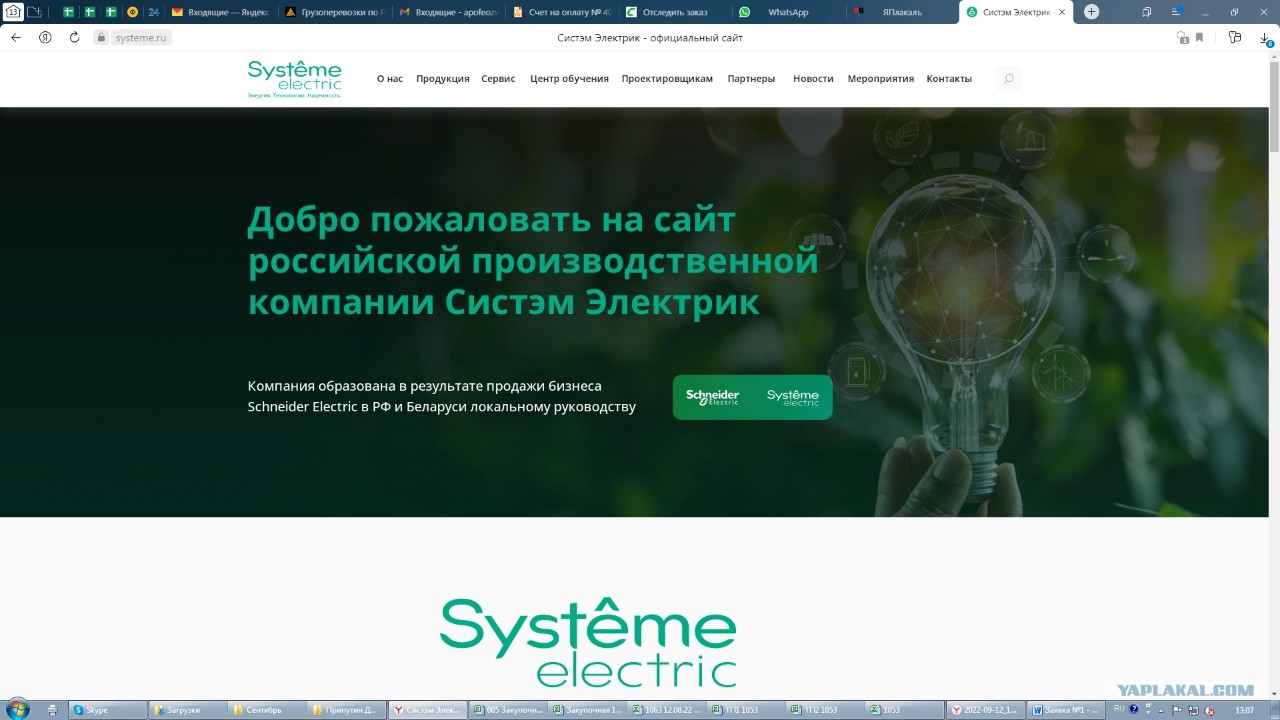
Task: Bookmark this page with the bookmark icon
Action: point(1200,37)
